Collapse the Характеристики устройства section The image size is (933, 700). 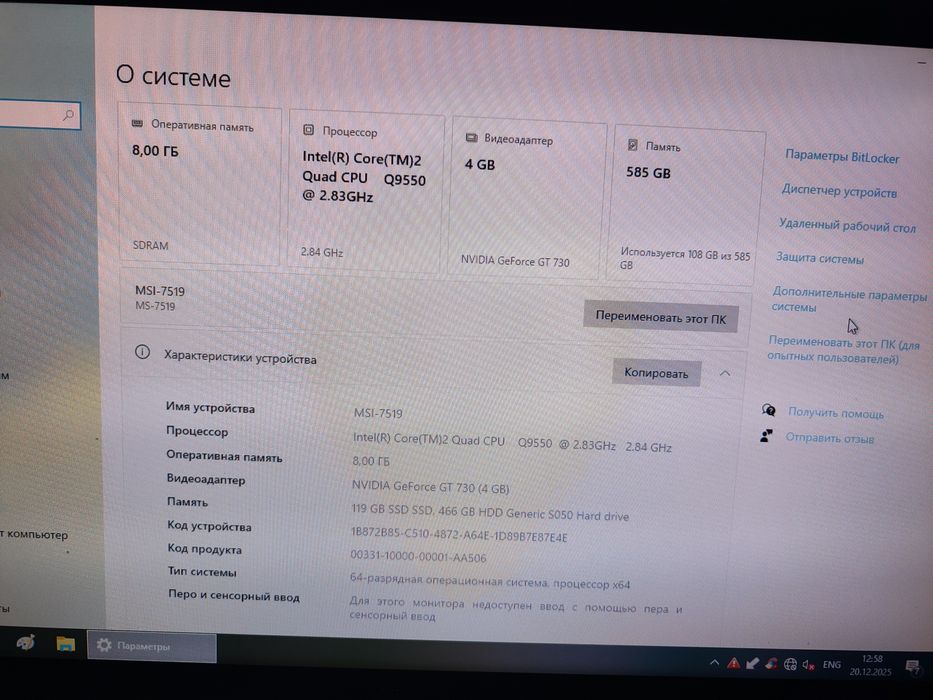[725, 373]
